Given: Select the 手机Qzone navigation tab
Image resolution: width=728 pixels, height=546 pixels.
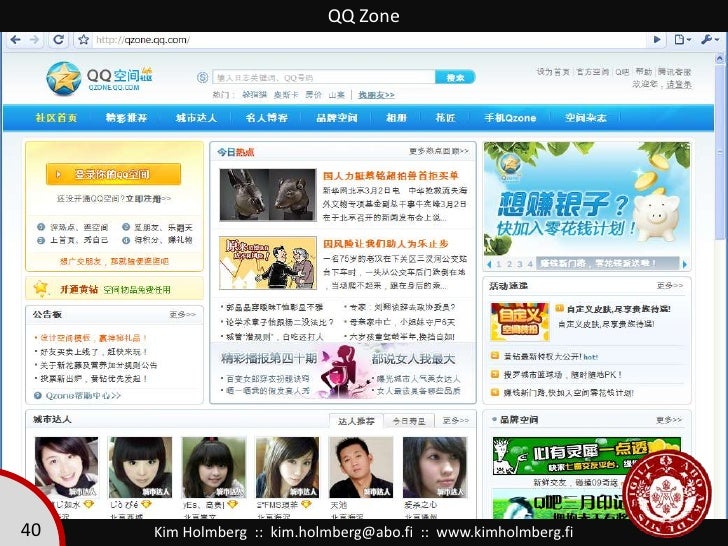Looking at the screenshot, I should 510,118.
